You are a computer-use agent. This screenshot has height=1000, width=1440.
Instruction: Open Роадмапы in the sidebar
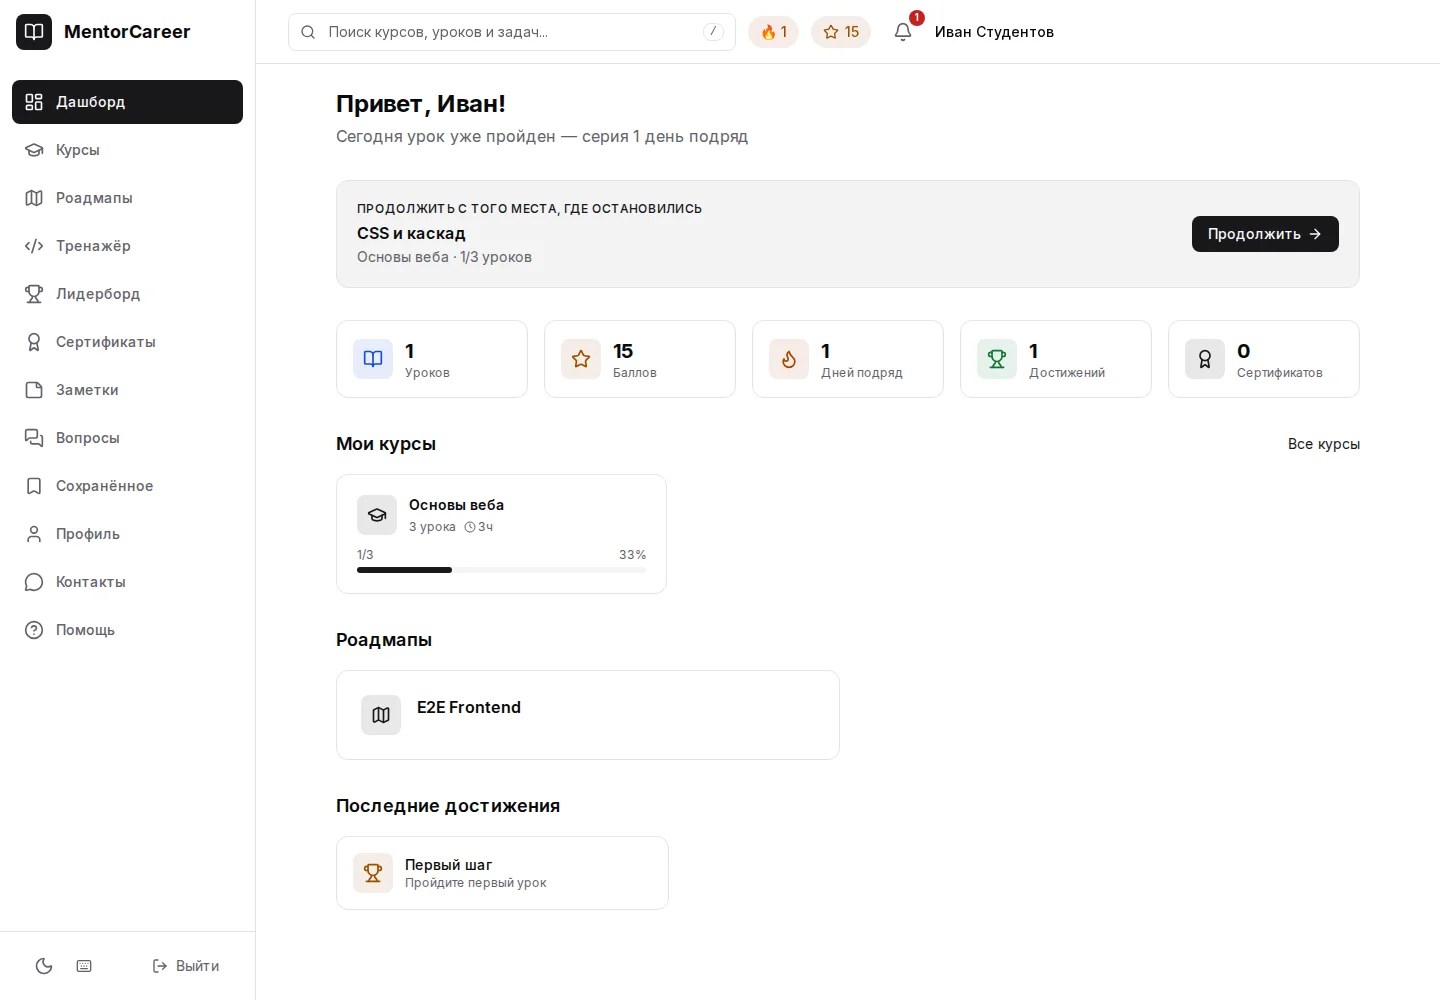127,198
